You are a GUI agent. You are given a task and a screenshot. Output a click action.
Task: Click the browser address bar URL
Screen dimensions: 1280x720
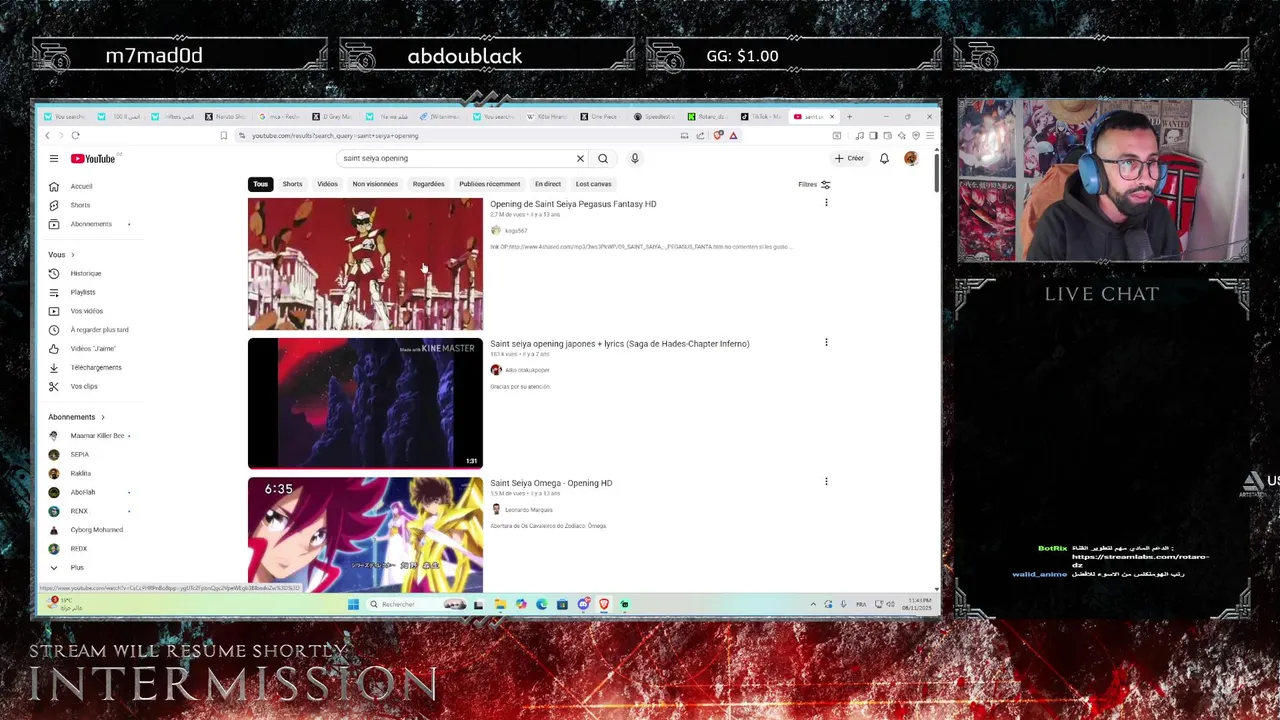335,136
